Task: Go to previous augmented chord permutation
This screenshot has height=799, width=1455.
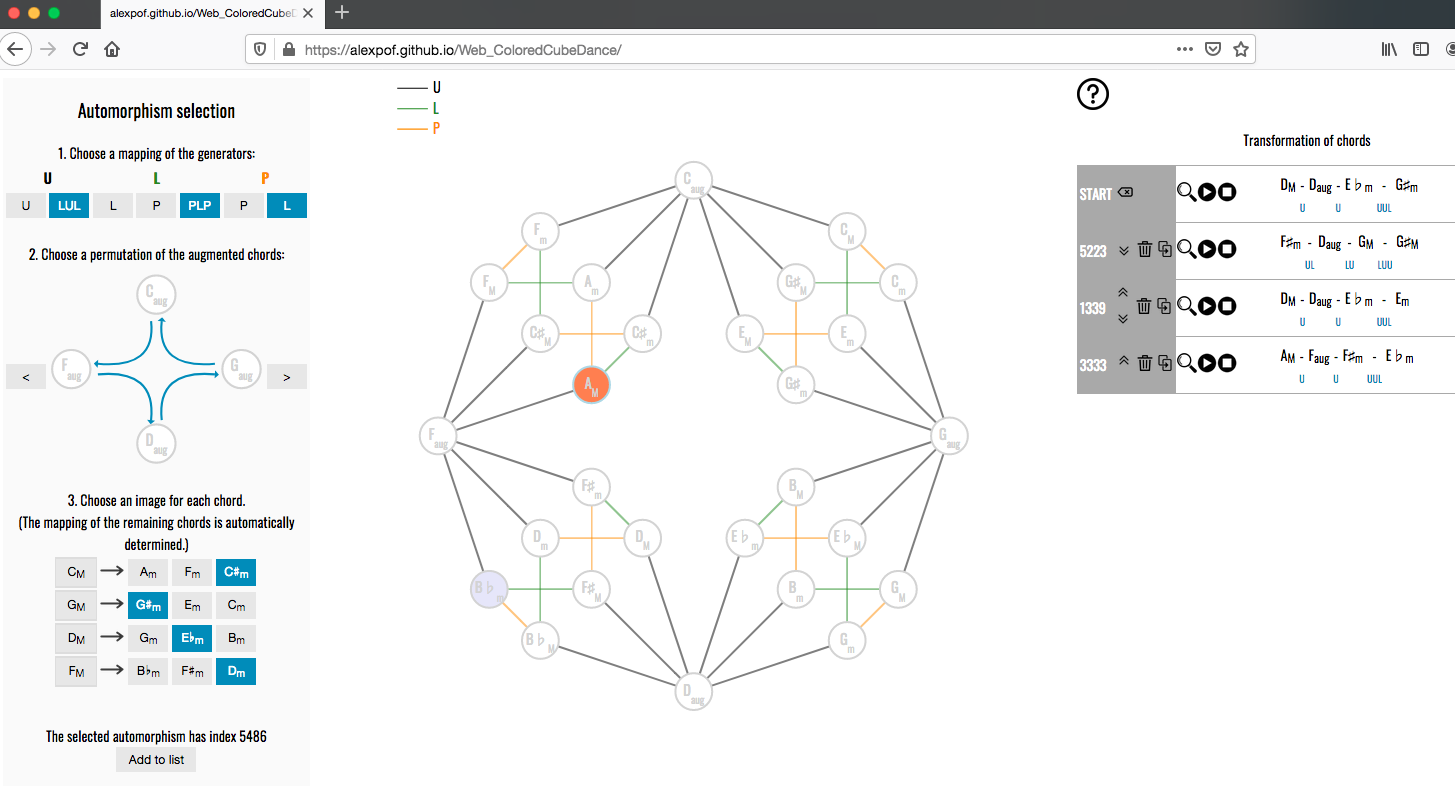Action: (x=26, y=377)
